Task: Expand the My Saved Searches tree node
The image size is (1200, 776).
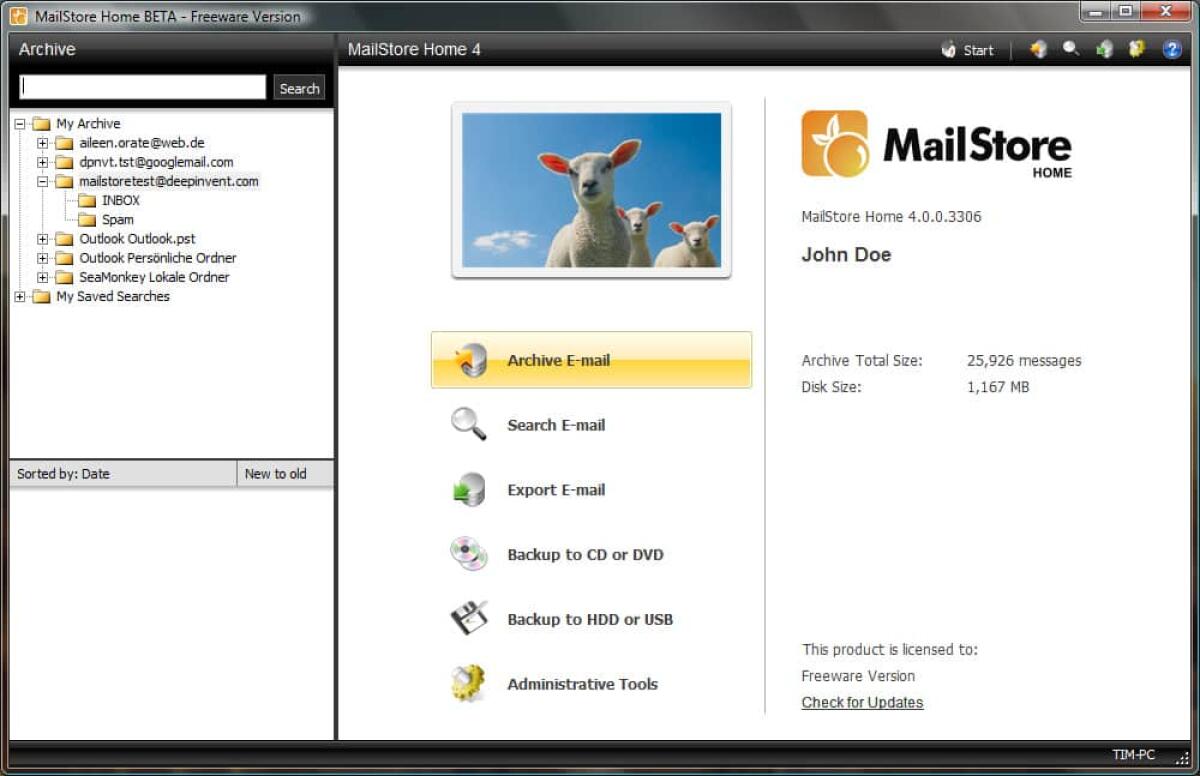Action: (19, 296)
